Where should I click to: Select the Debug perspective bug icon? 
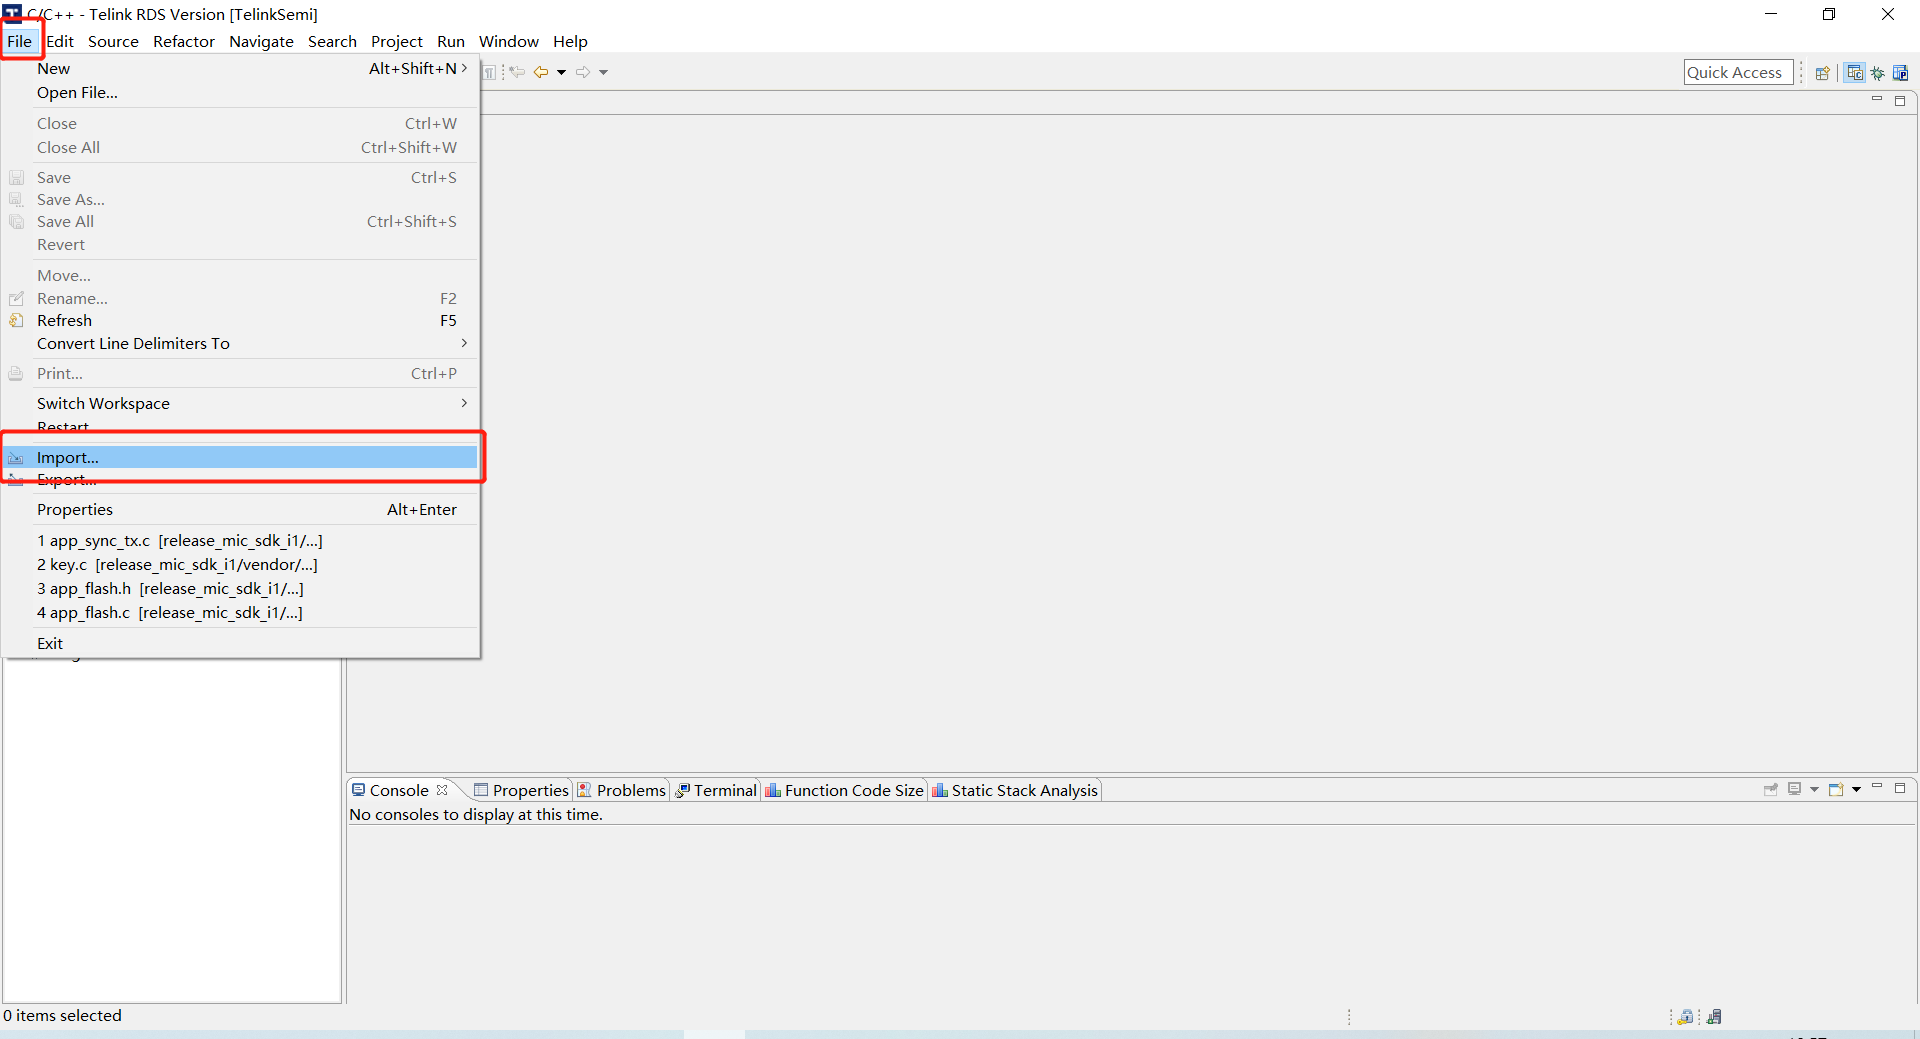click(1878, 72)
